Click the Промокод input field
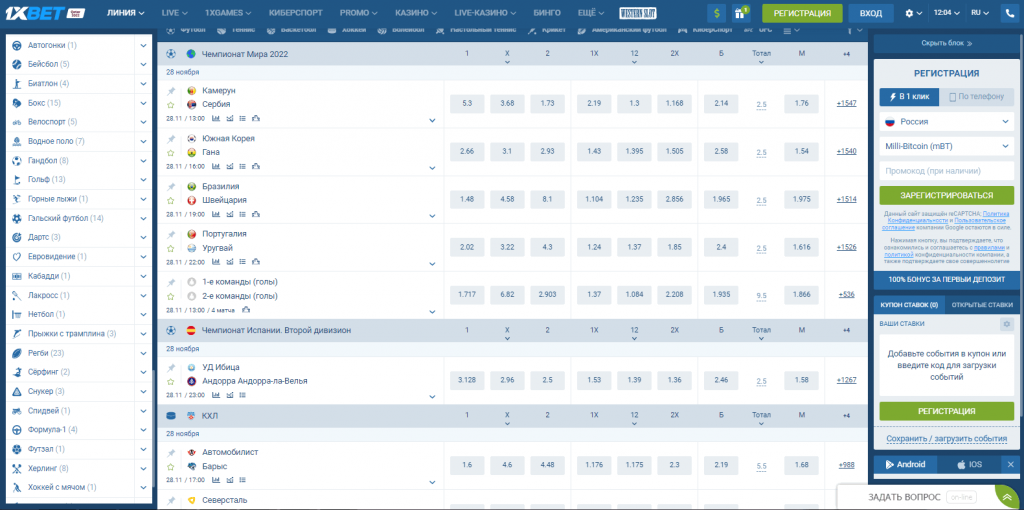The height and width of the screenshot is (510, 1024). pyautogui.click(x=946, y=171)
